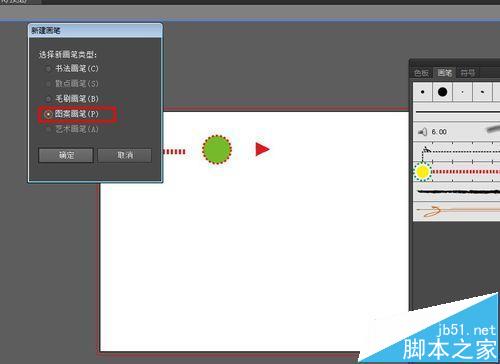Viewport: 500px width, 364px height.
Task: Select the 书法画笔(C) radio option
Action: (x=72, y=69)
